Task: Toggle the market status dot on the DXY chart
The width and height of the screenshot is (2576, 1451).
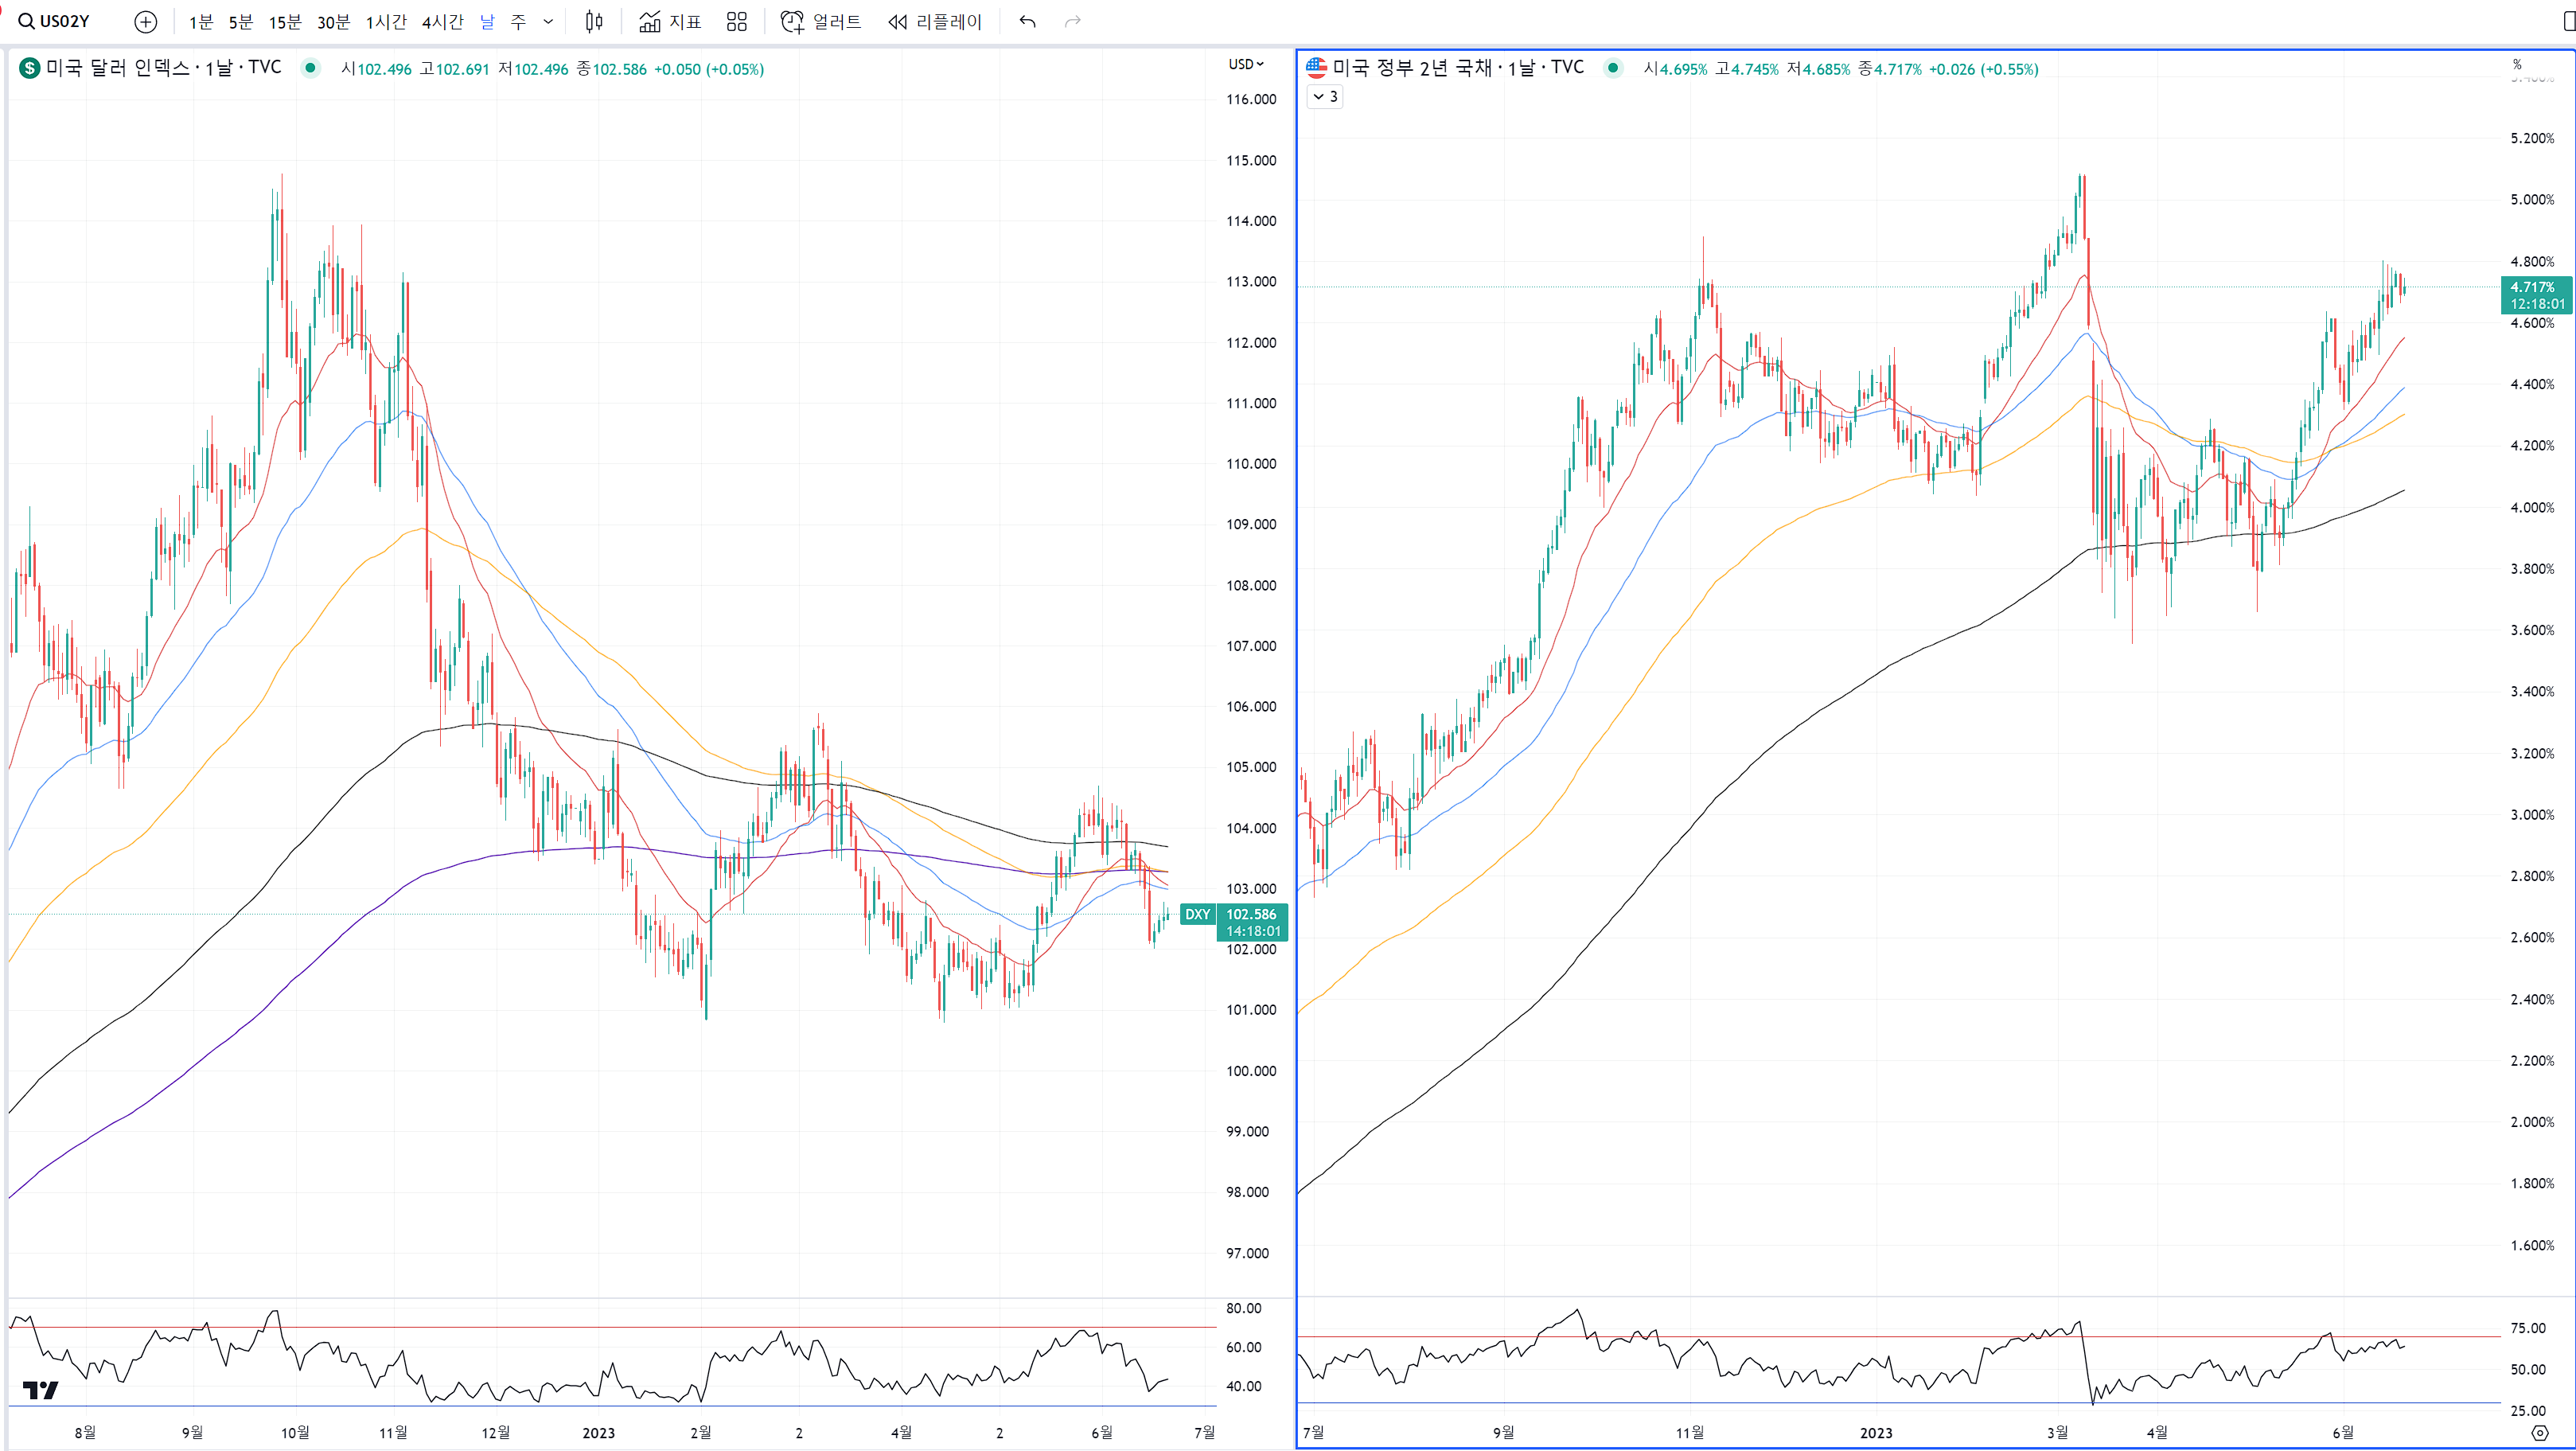Action: pyautogui.click(x=311, y=68)
